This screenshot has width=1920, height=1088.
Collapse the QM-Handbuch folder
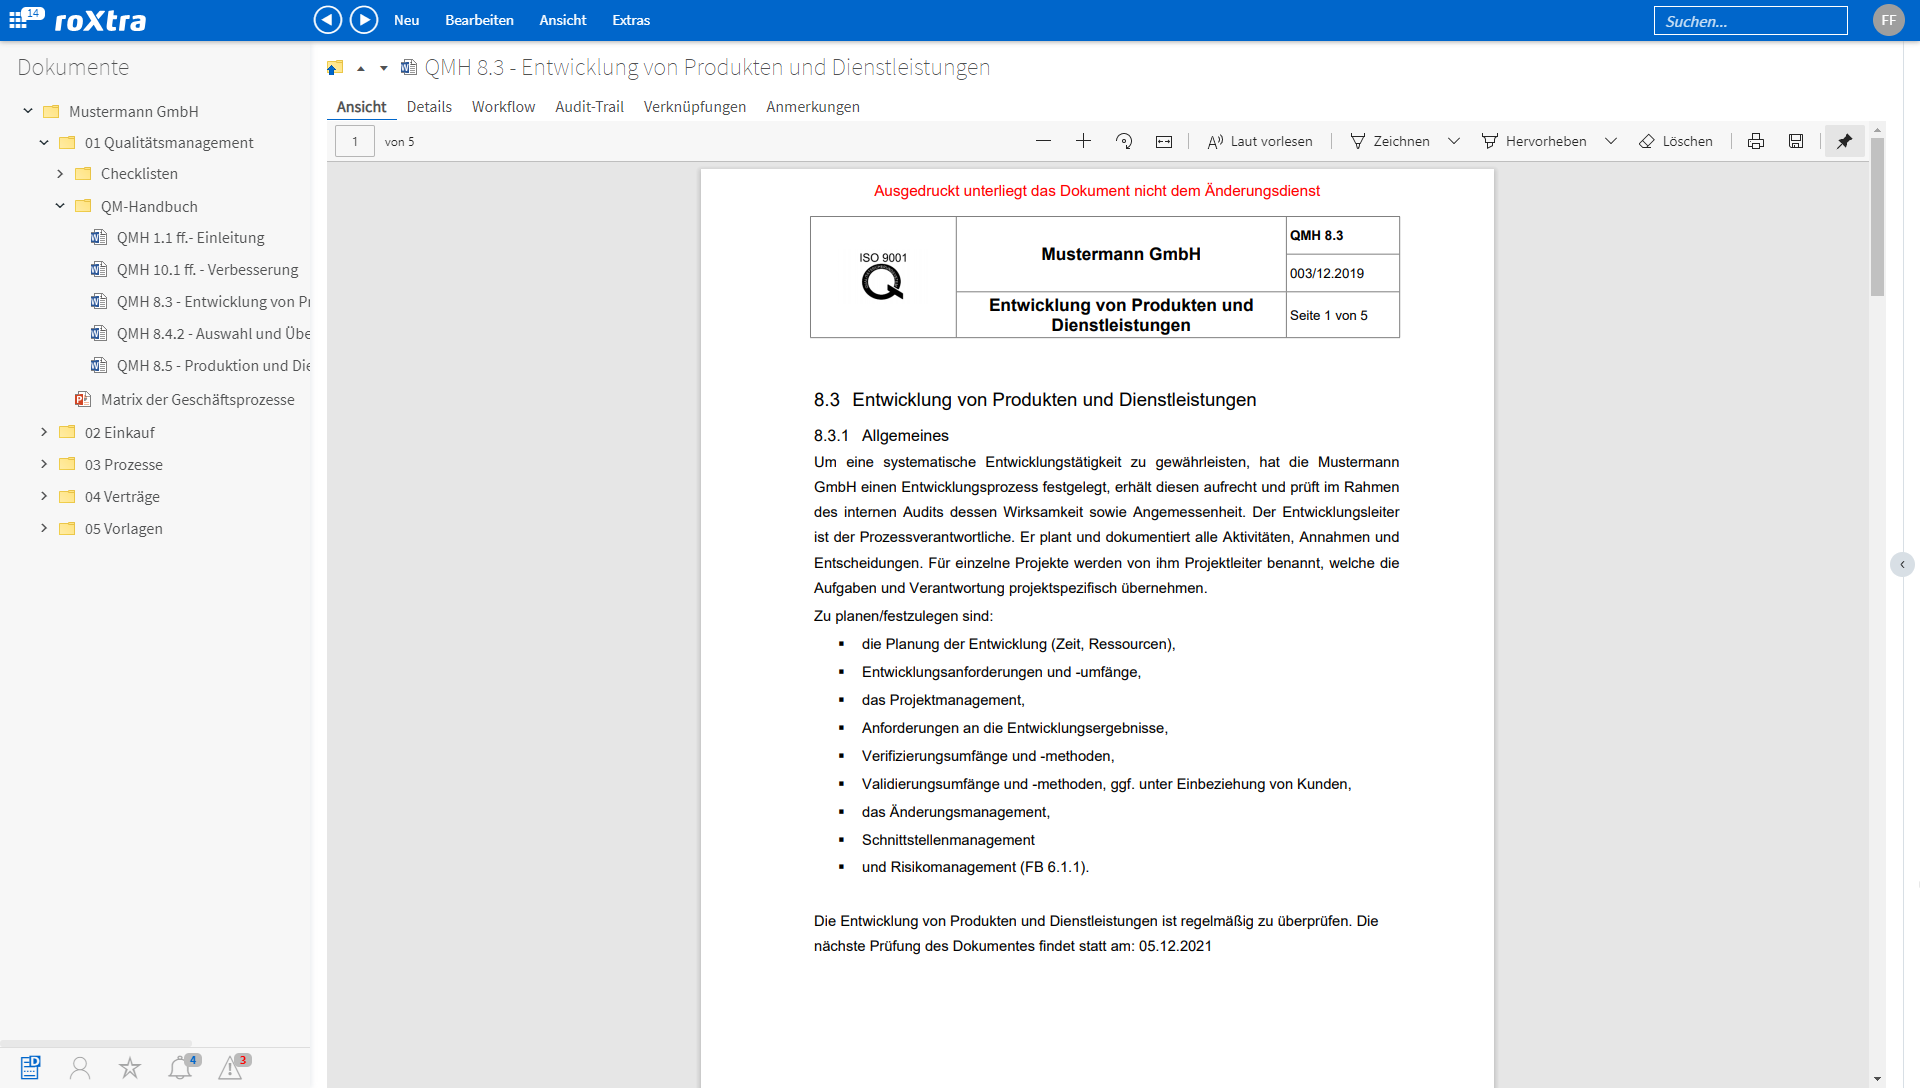(60, 206)
